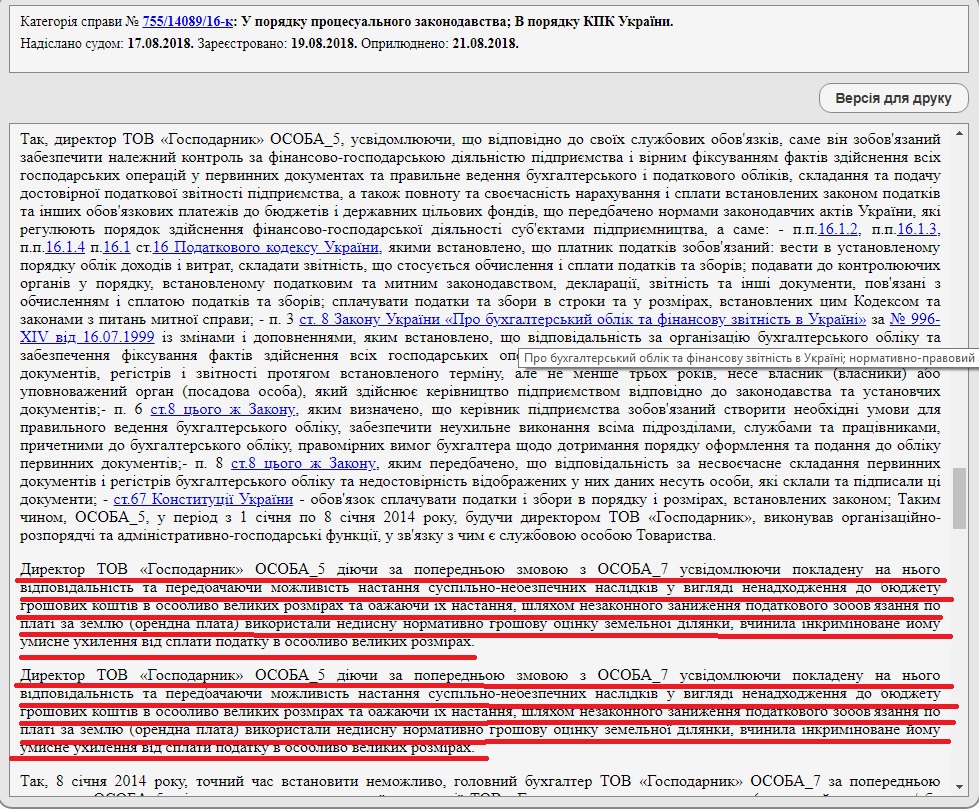Follow the 16.1.3 reference link
Image resolution: width=979 pixels, height=809 pixels.
[x=918, y=229]
